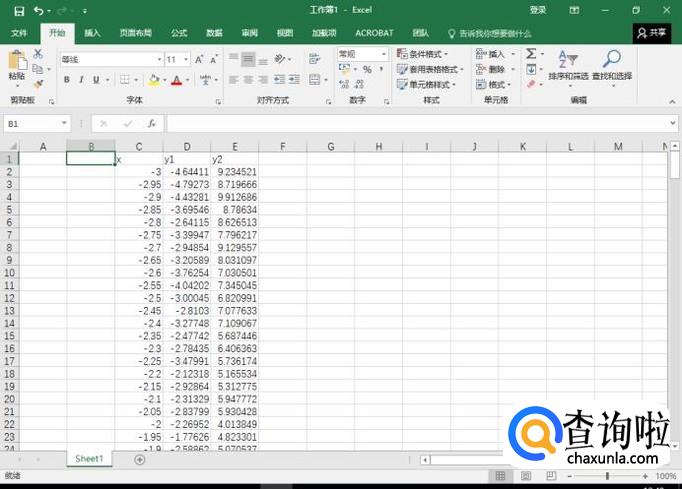Toggle Wrap Text icon
The image size is (682, 489).
coord(314,59)
